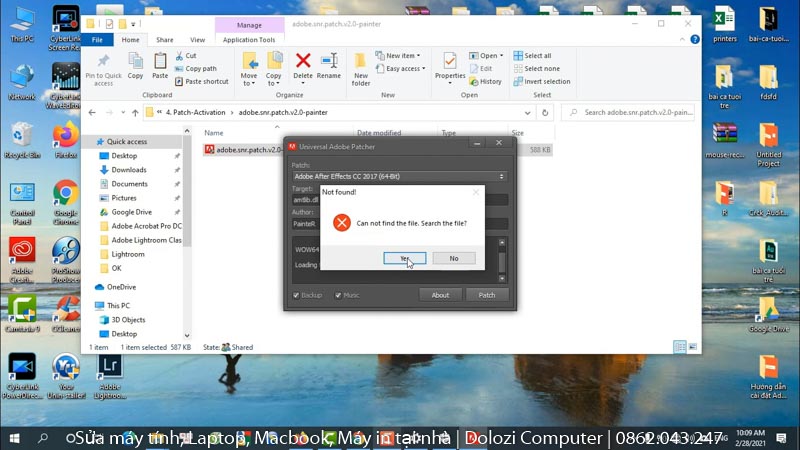The image size is (800, 450).
Task: Open the File menu tab
Action: 97,40
